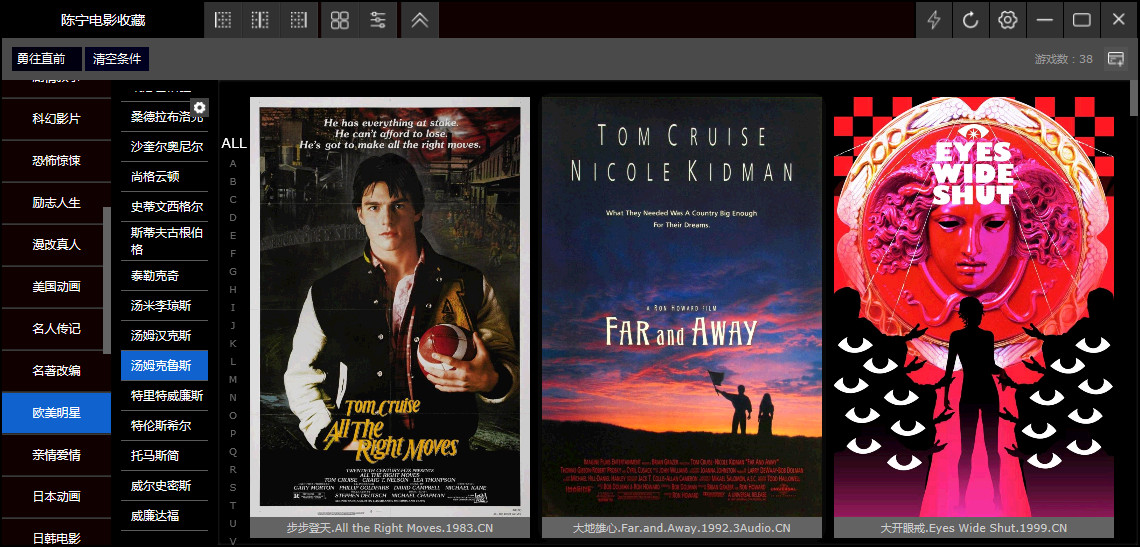1140x547 pixels.
Task: Select the 科幻影片 category
Action: [x=56, y=119]
